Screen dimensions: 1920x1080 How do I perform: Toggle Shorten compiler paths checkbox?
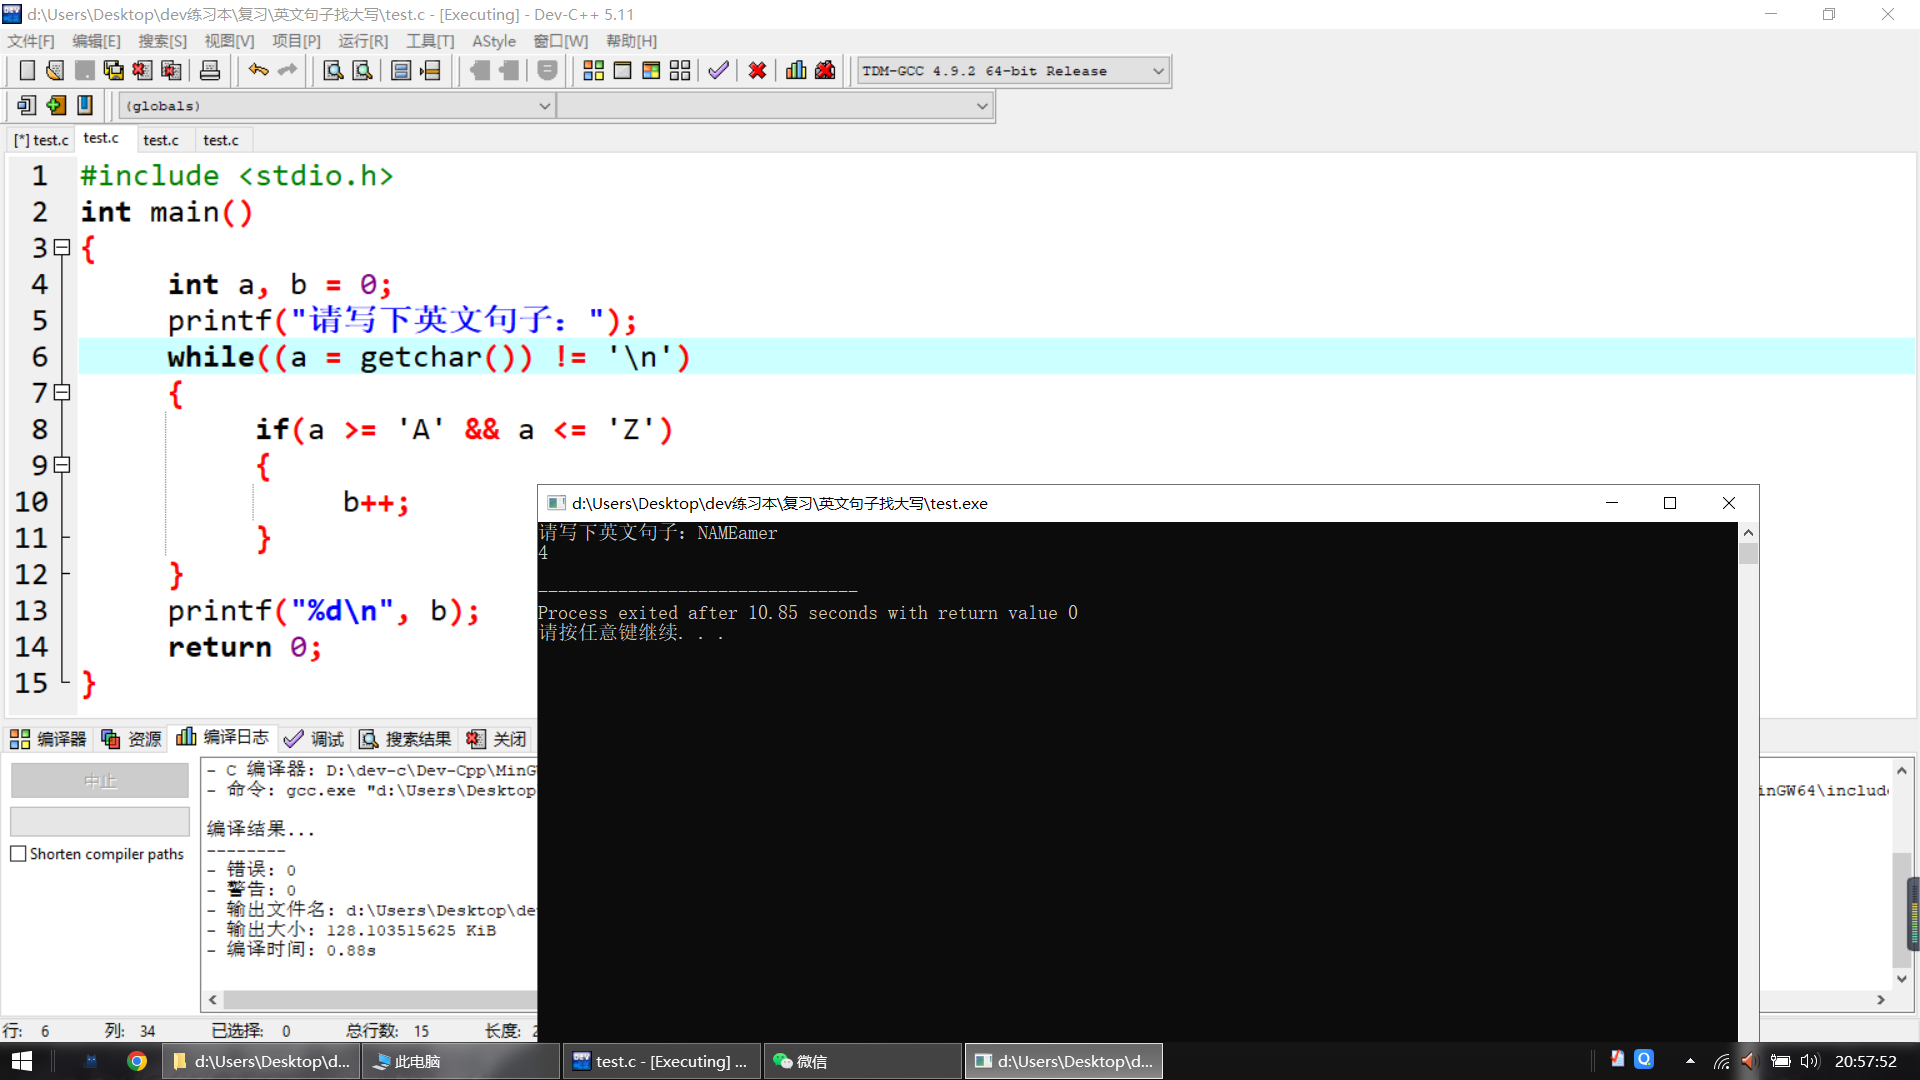point(18,854)
